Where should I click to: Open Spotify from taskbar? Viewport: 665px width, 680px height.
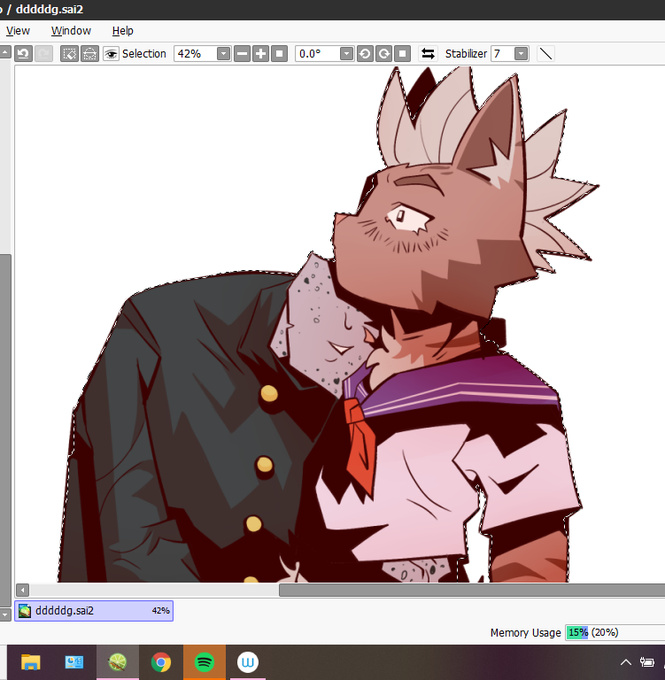pos(204,662)
